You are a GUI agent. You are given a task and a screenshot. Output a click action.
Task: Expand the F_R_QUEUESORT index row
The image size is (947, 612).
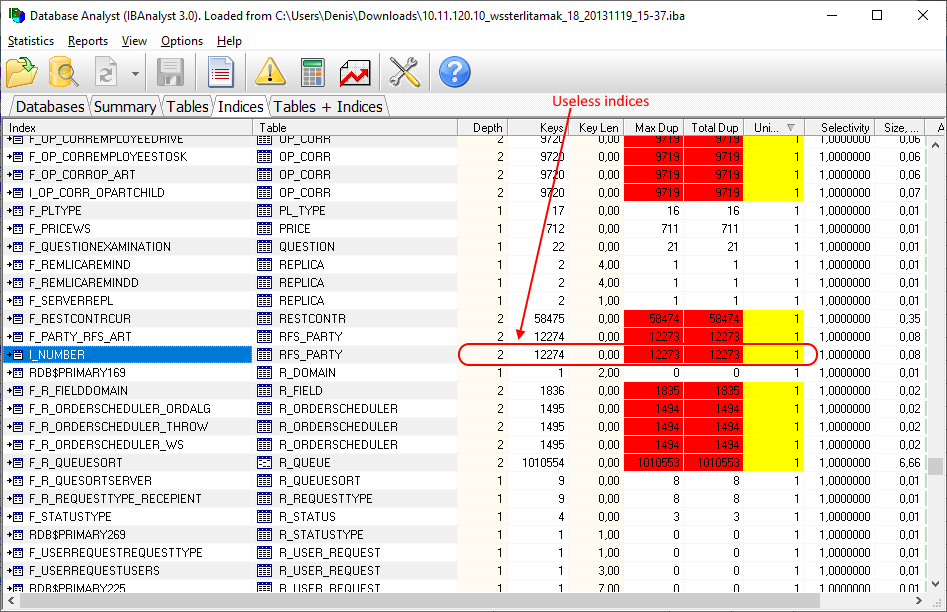pyautogui.click(x=10, y=463)
